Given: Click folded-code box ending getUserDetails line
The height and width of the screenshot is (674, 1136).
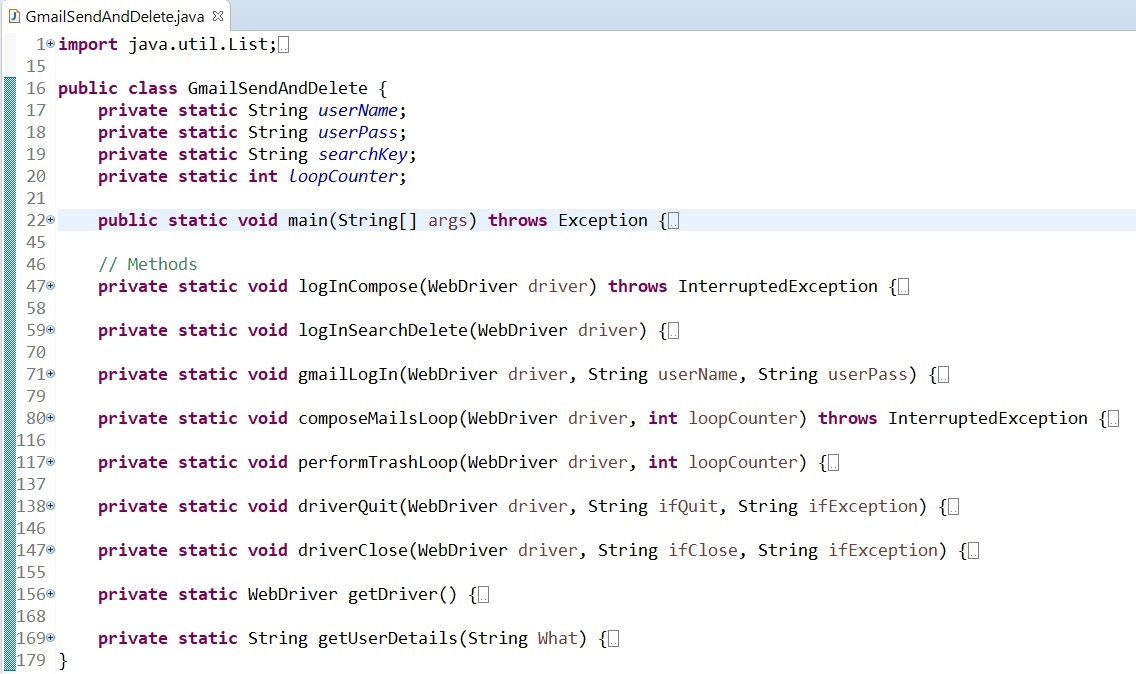Looking at the screenshot, I should [x=613, y=639].
